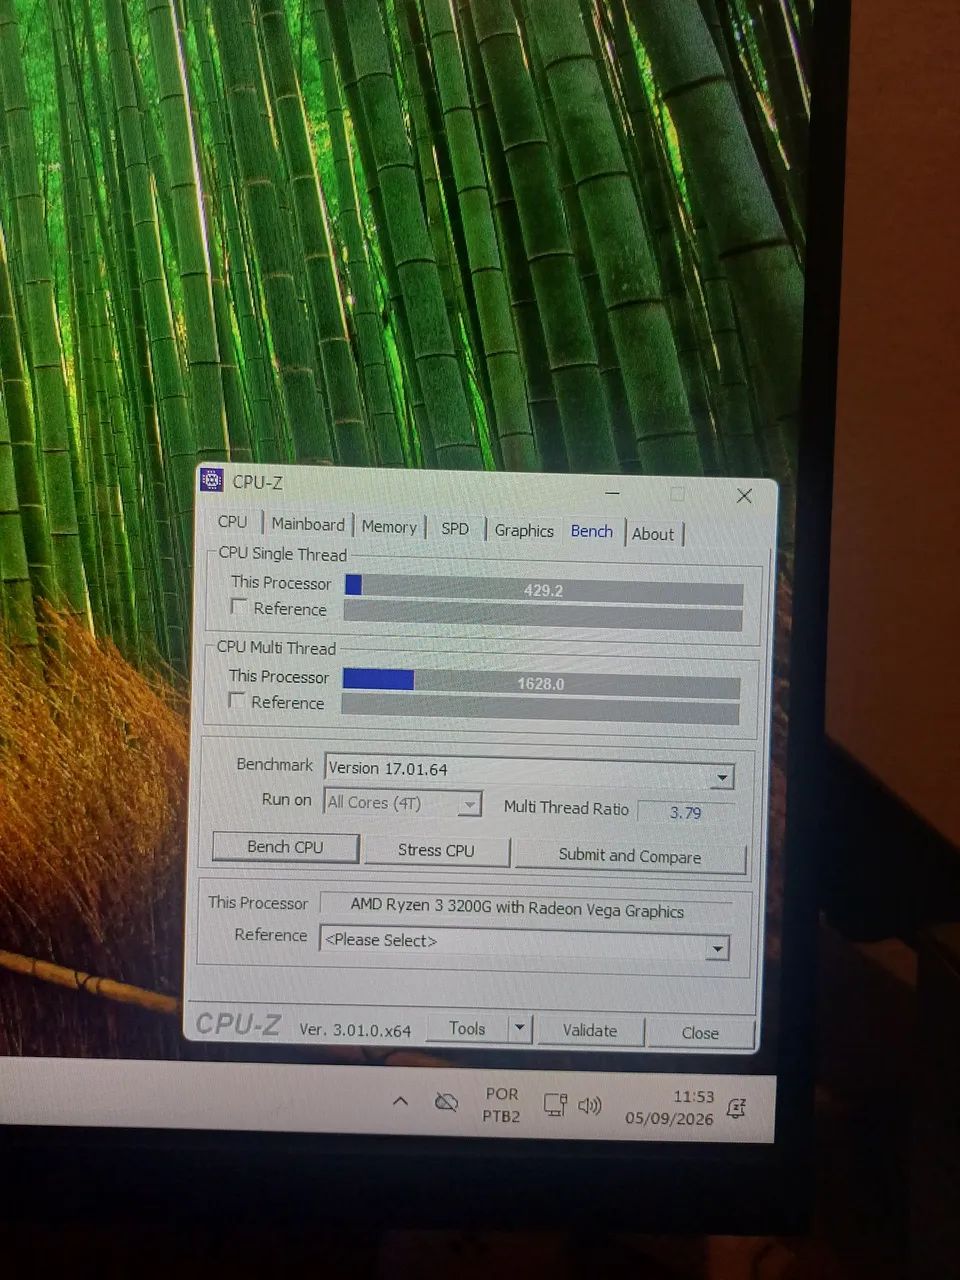This screenshot has height=1280, width=960.
Task: Click the Close button at bottom
Action: pos(700,1033)
